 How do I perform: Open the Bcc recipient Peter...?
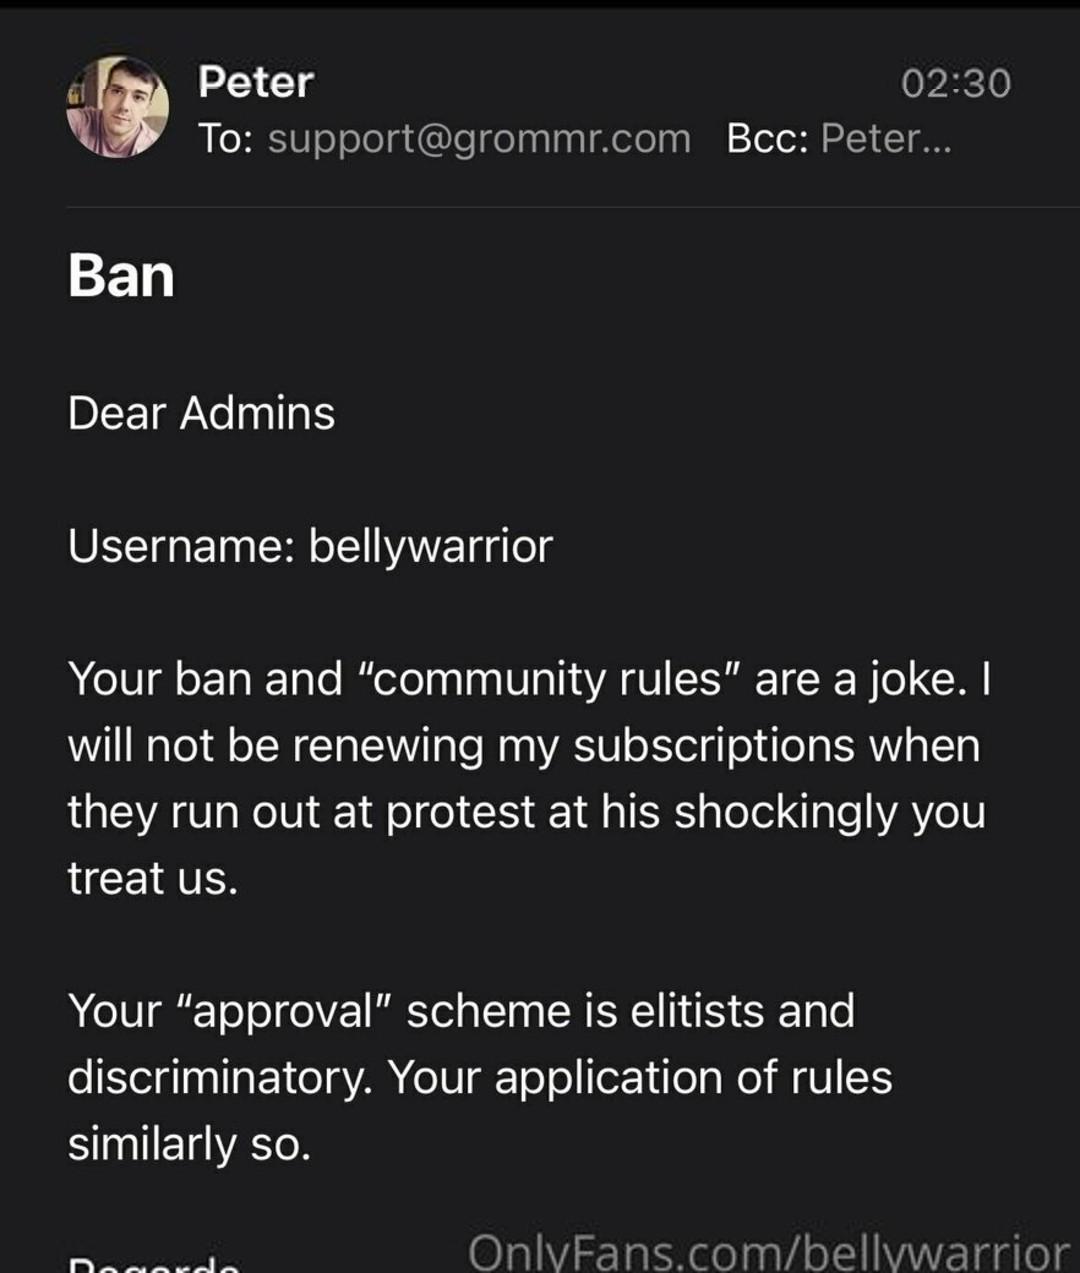click(885, 139)
